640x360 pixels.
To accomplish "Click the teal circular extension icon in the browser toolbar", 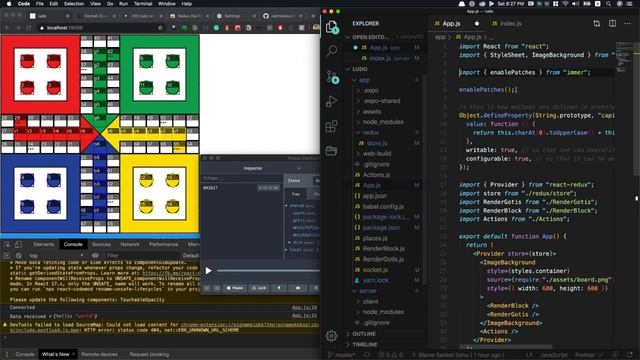I will (x=216, y=28).
